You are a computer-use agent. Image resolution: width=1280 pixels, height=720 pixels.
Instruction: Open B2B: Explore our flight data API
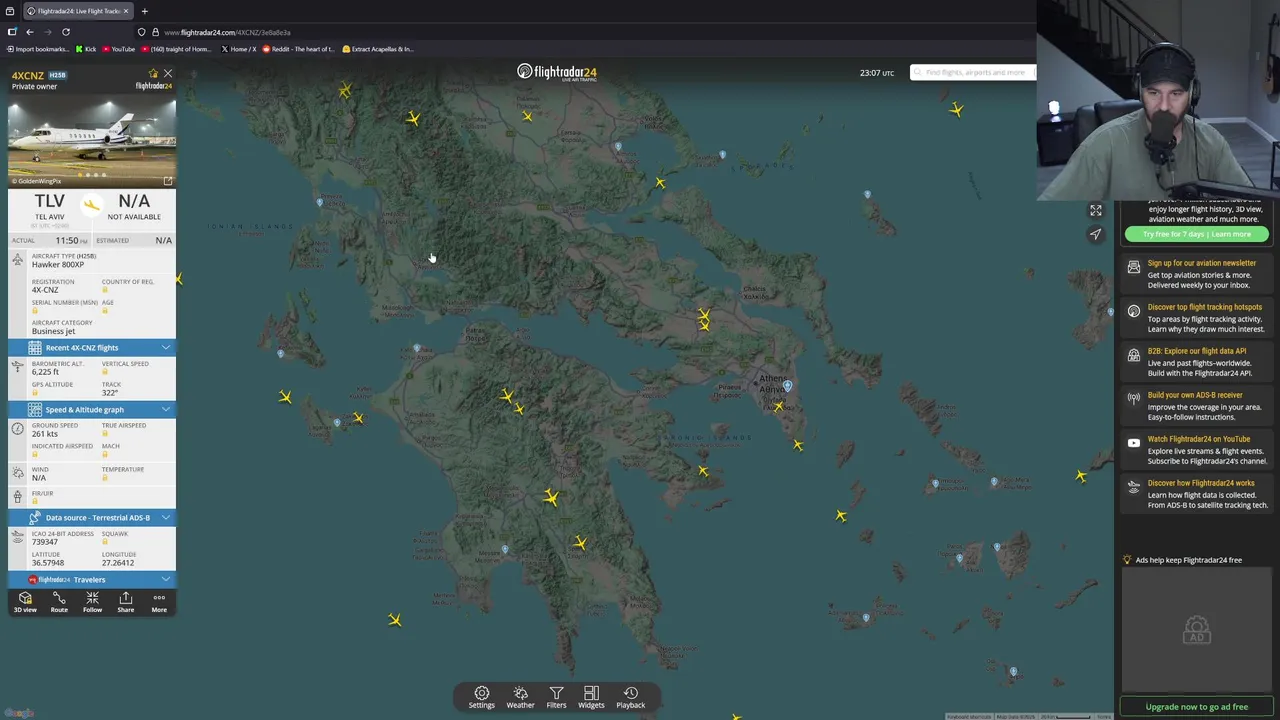tap(1196, 362)
